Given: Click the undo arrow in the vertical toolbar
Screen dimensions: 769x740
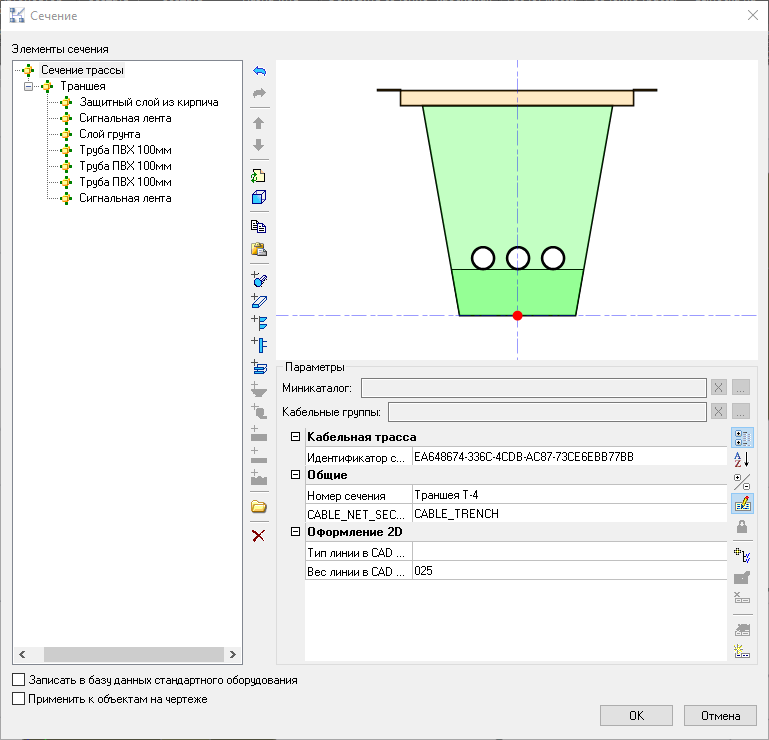Looking at the screenshot, I should click(x=259, y=72).
